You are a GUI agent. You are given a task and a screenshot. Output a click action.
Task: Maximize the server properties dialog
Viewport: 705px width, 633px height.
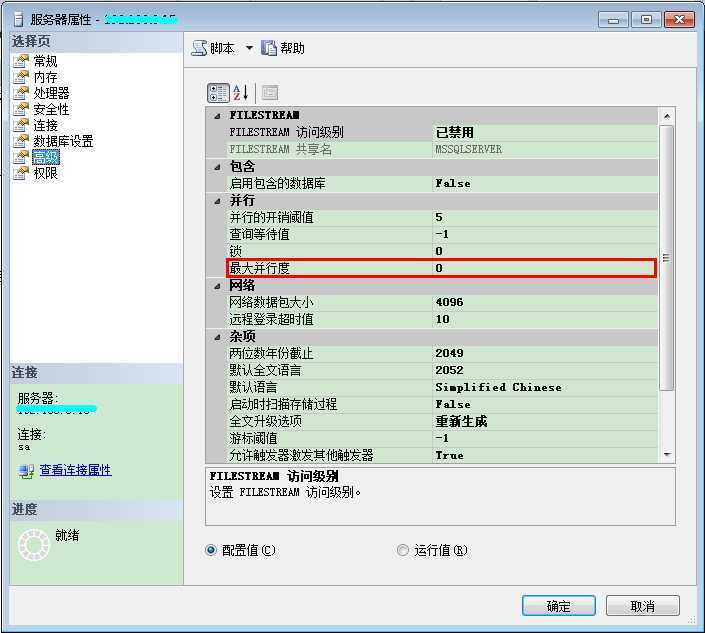tap(646, 20)
